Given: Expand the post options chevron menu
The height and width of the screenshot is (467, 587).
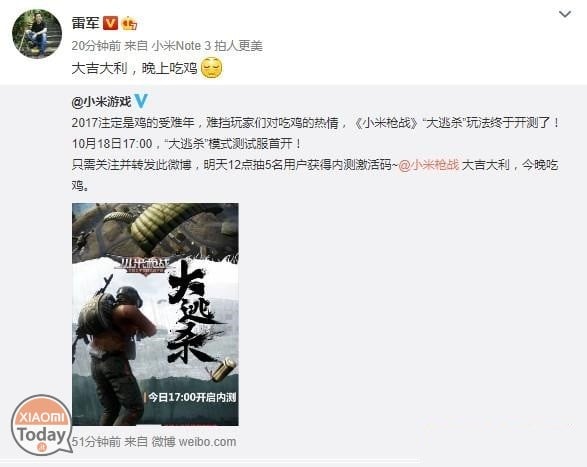Looking at the screenshot, I should pos(565,14).
